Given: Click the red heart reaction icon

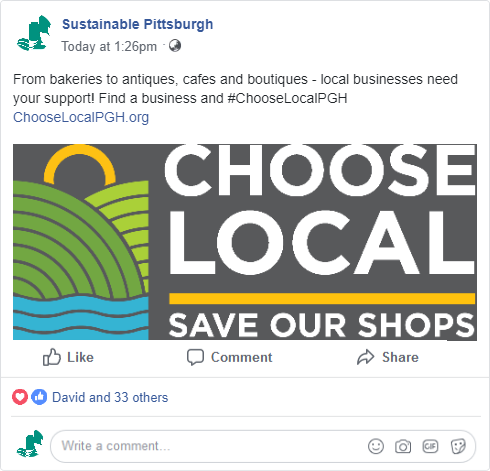Looking at the screenshot, I should (20, 397).
